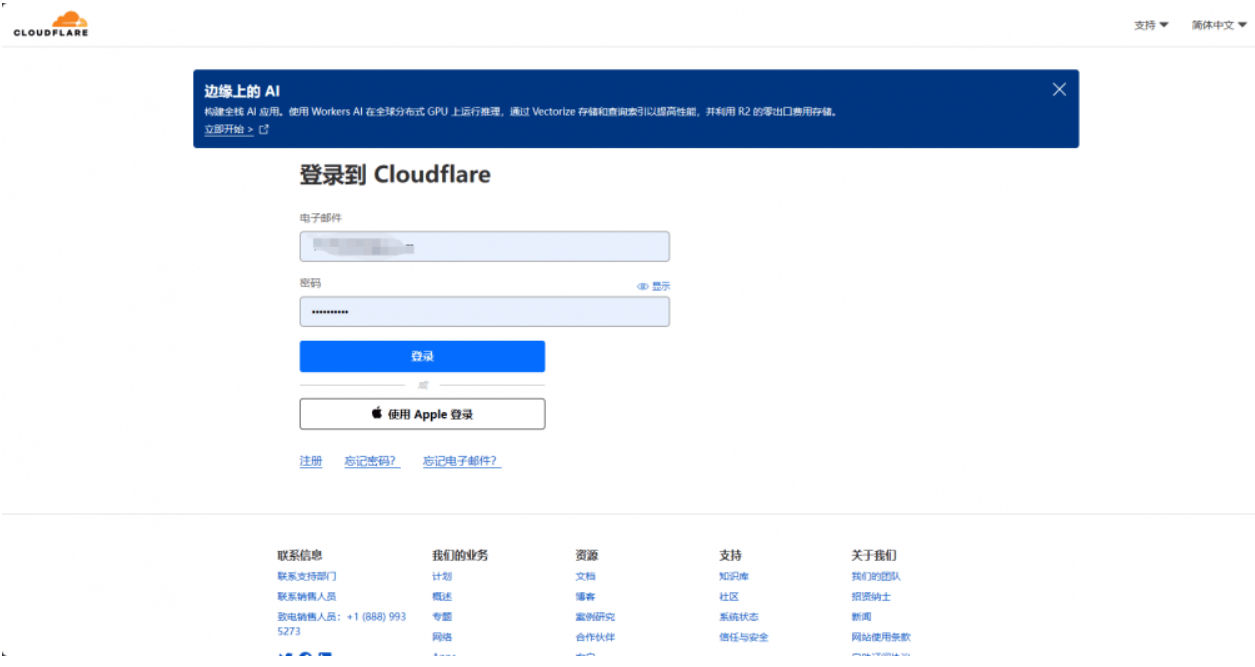Open the 联系销售人员 footer link
This screenshot has height=667, width=1255.
point(307,596)
